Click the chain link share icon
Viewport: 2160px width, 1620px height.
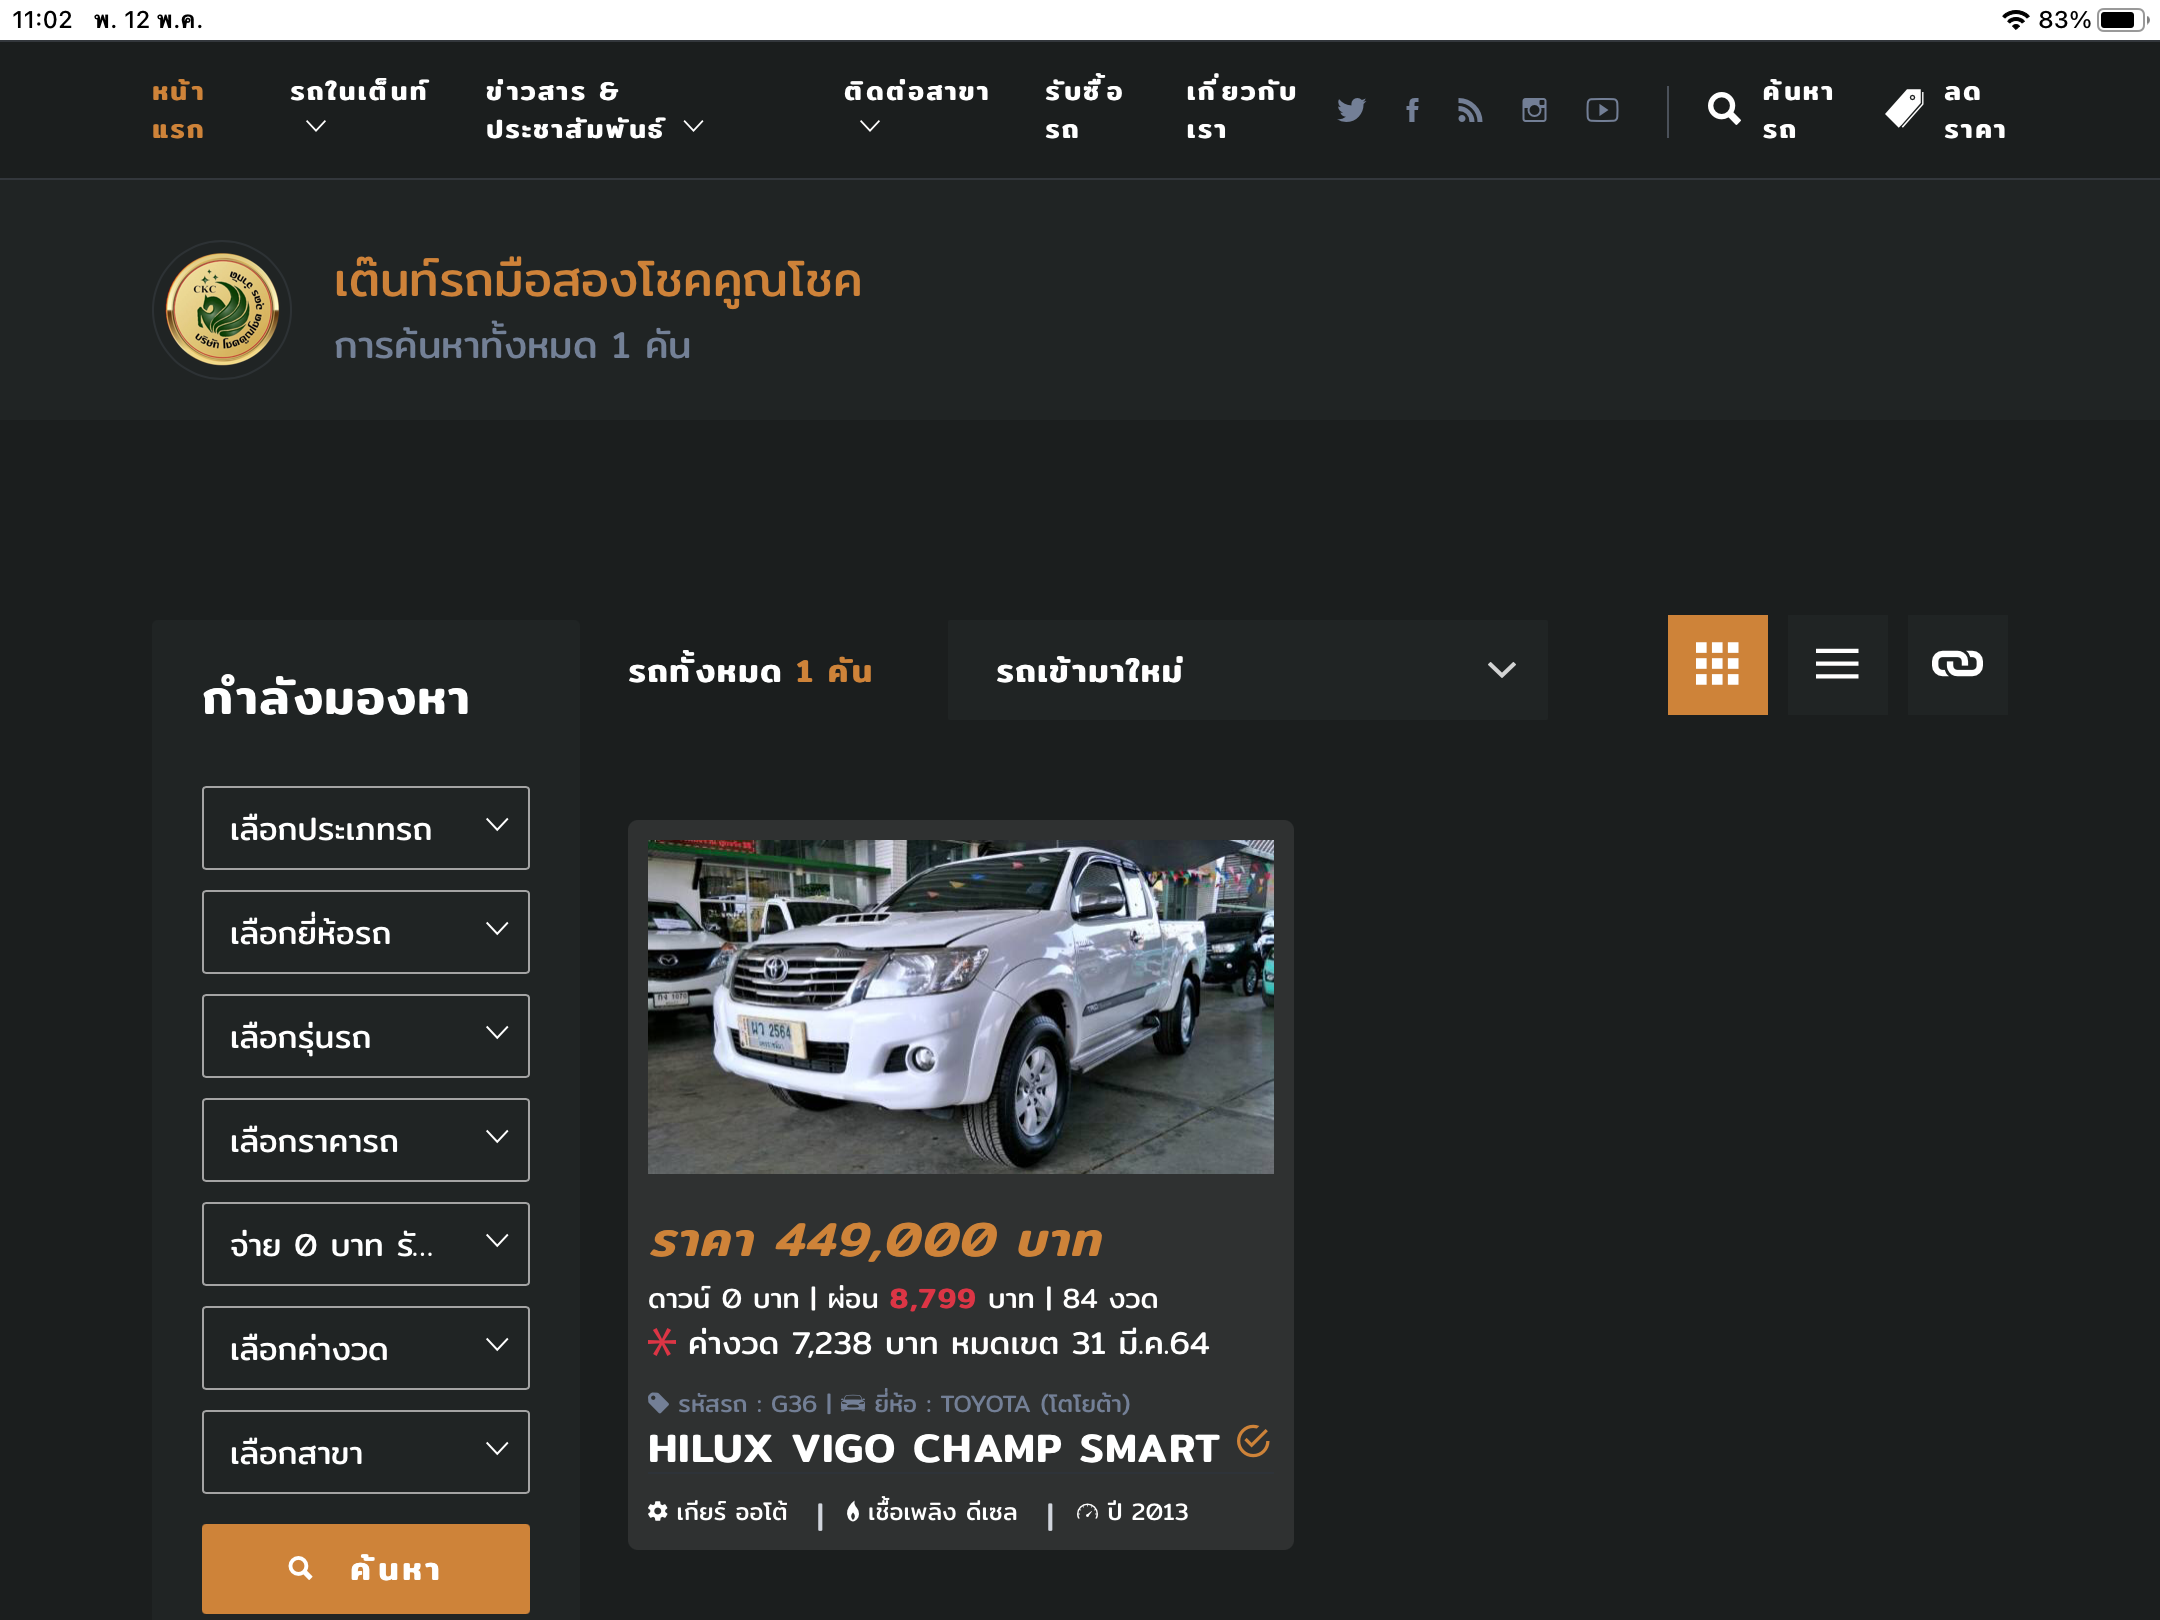pos(1957,664)
